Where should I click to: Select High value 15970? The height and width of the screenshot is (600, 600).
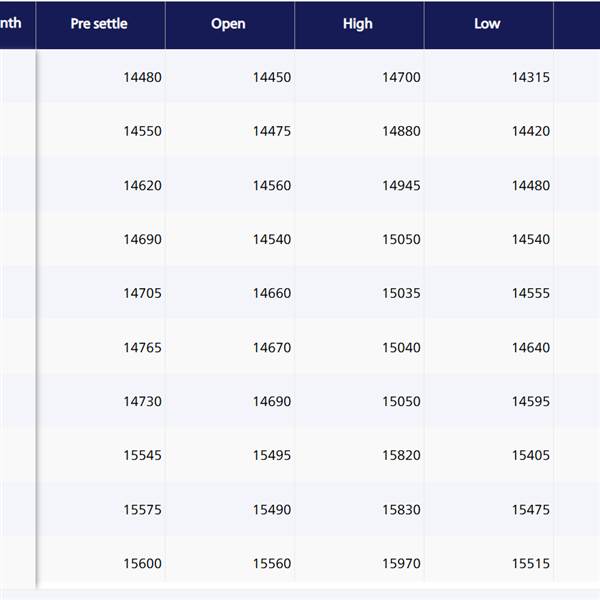(x=401, y=564)
